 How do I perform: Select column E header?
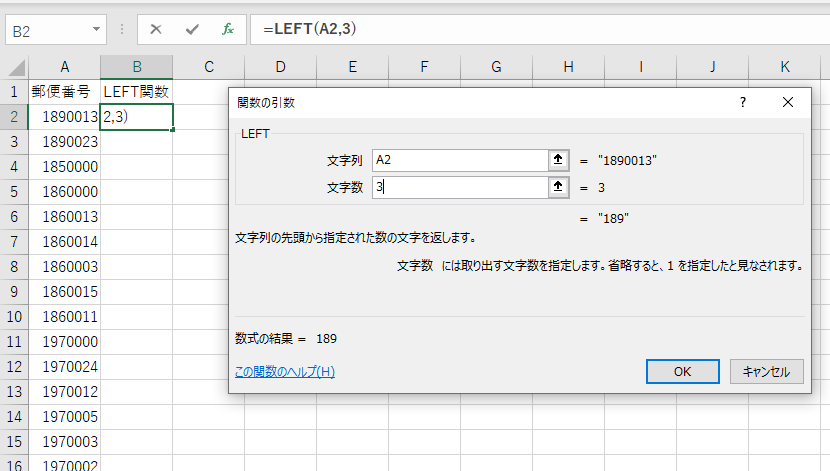pos(353,67)
